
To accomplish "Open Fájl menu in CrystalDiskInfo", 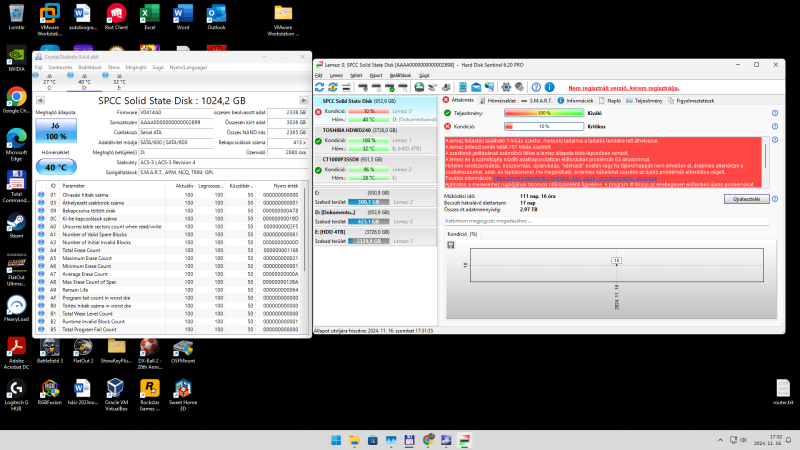I will click(x=38, y=67).
